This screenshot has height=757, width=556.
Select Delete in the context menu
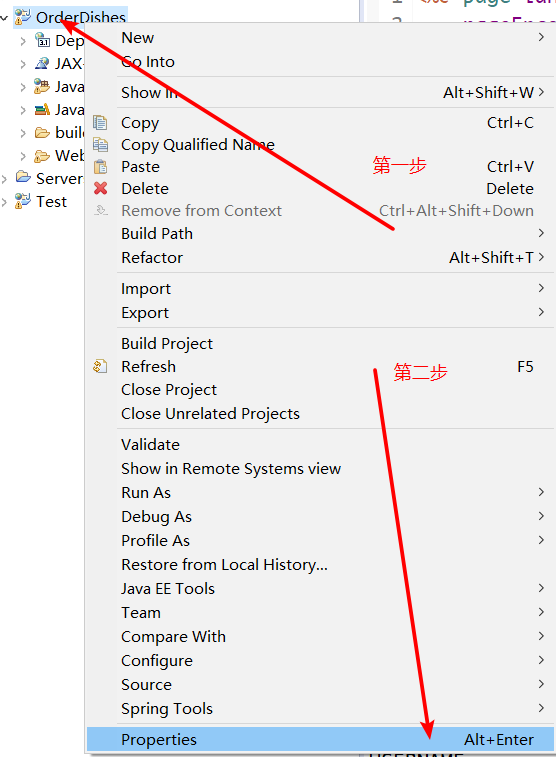pos(319,188)
